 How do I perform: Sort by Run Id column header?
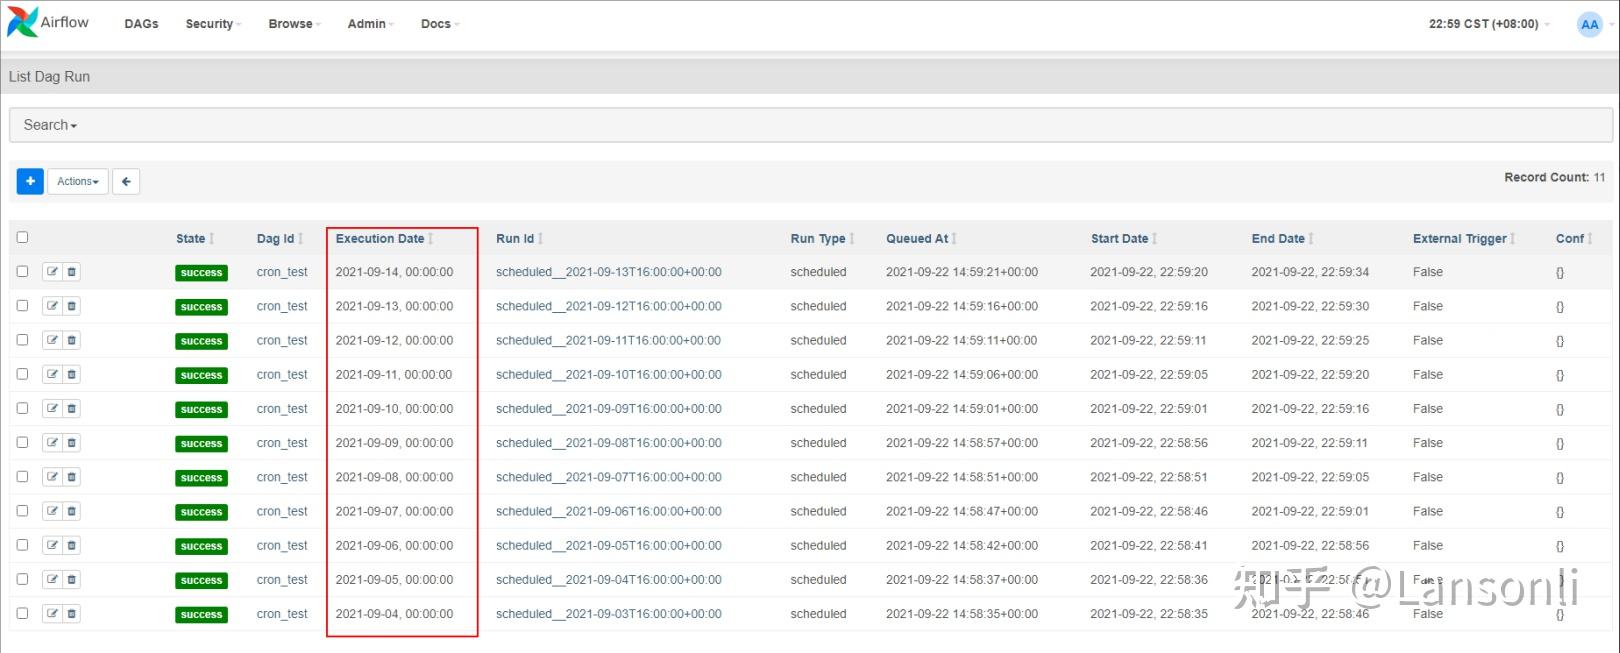point(519,239)
